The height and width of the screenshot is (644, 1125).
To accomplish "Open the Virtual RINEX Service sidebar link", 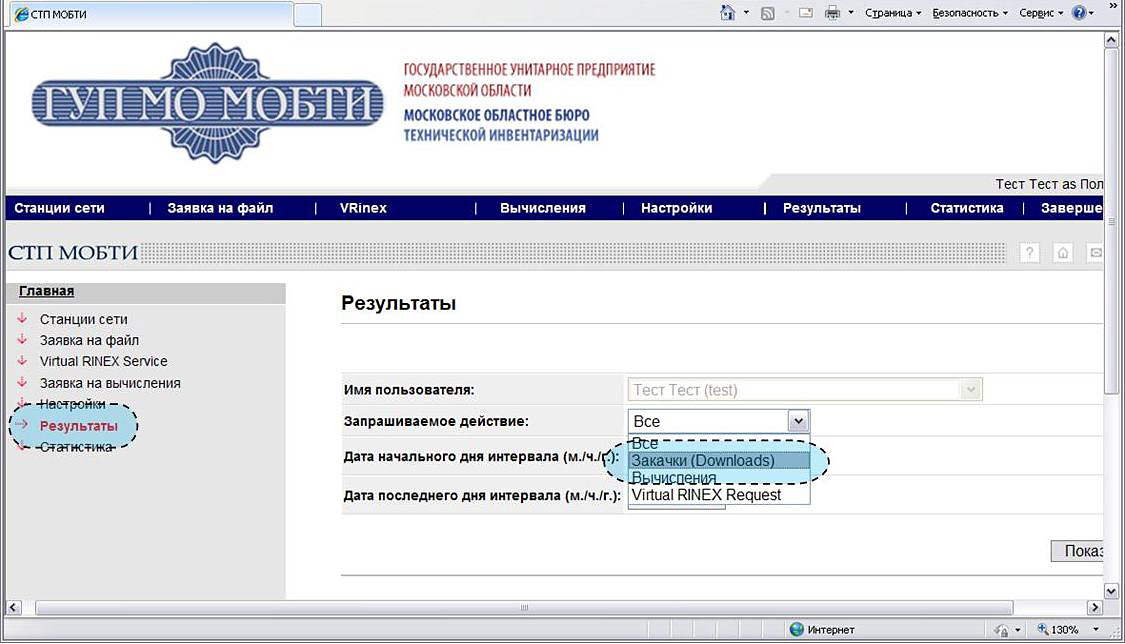I will [103, 361].
